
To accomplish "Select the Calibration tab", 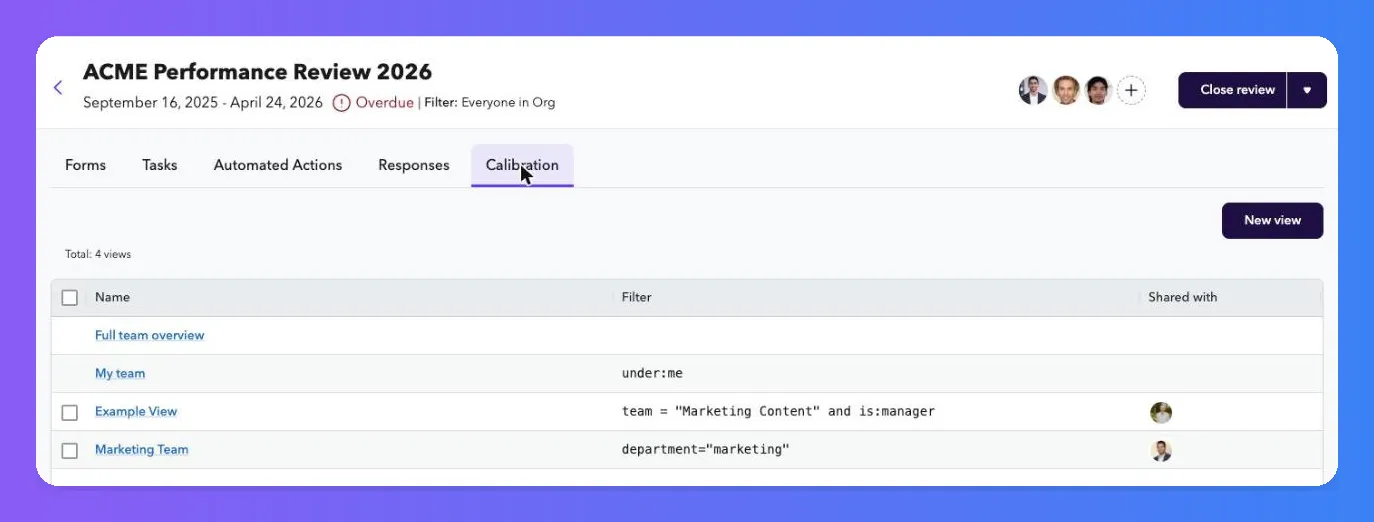I will 522,165.
